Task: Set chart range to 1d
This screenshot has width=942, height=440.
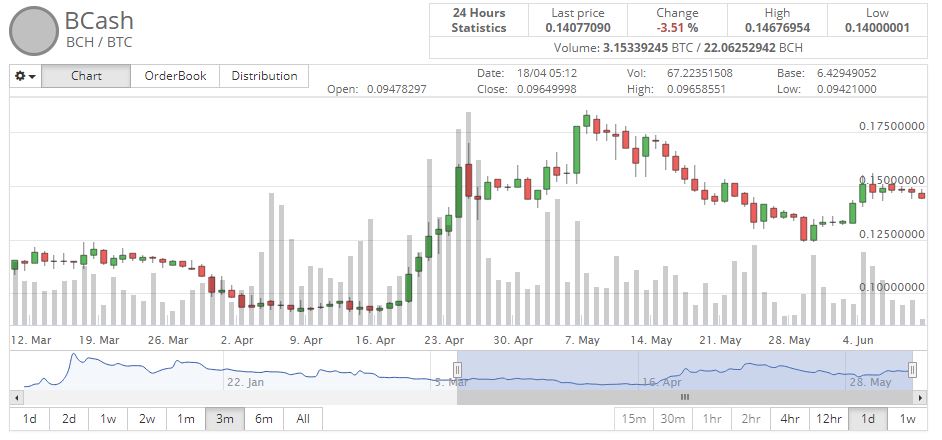Action: pos(29,419)
